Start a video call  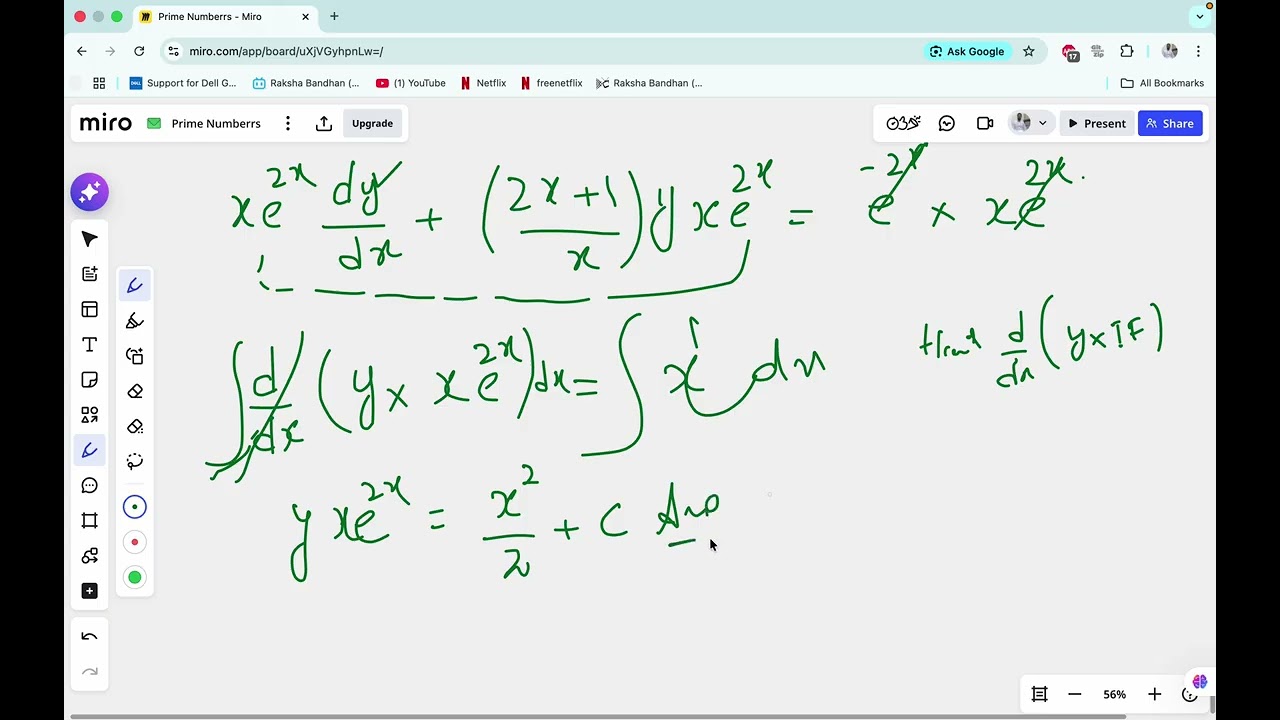tap(985, 123)
